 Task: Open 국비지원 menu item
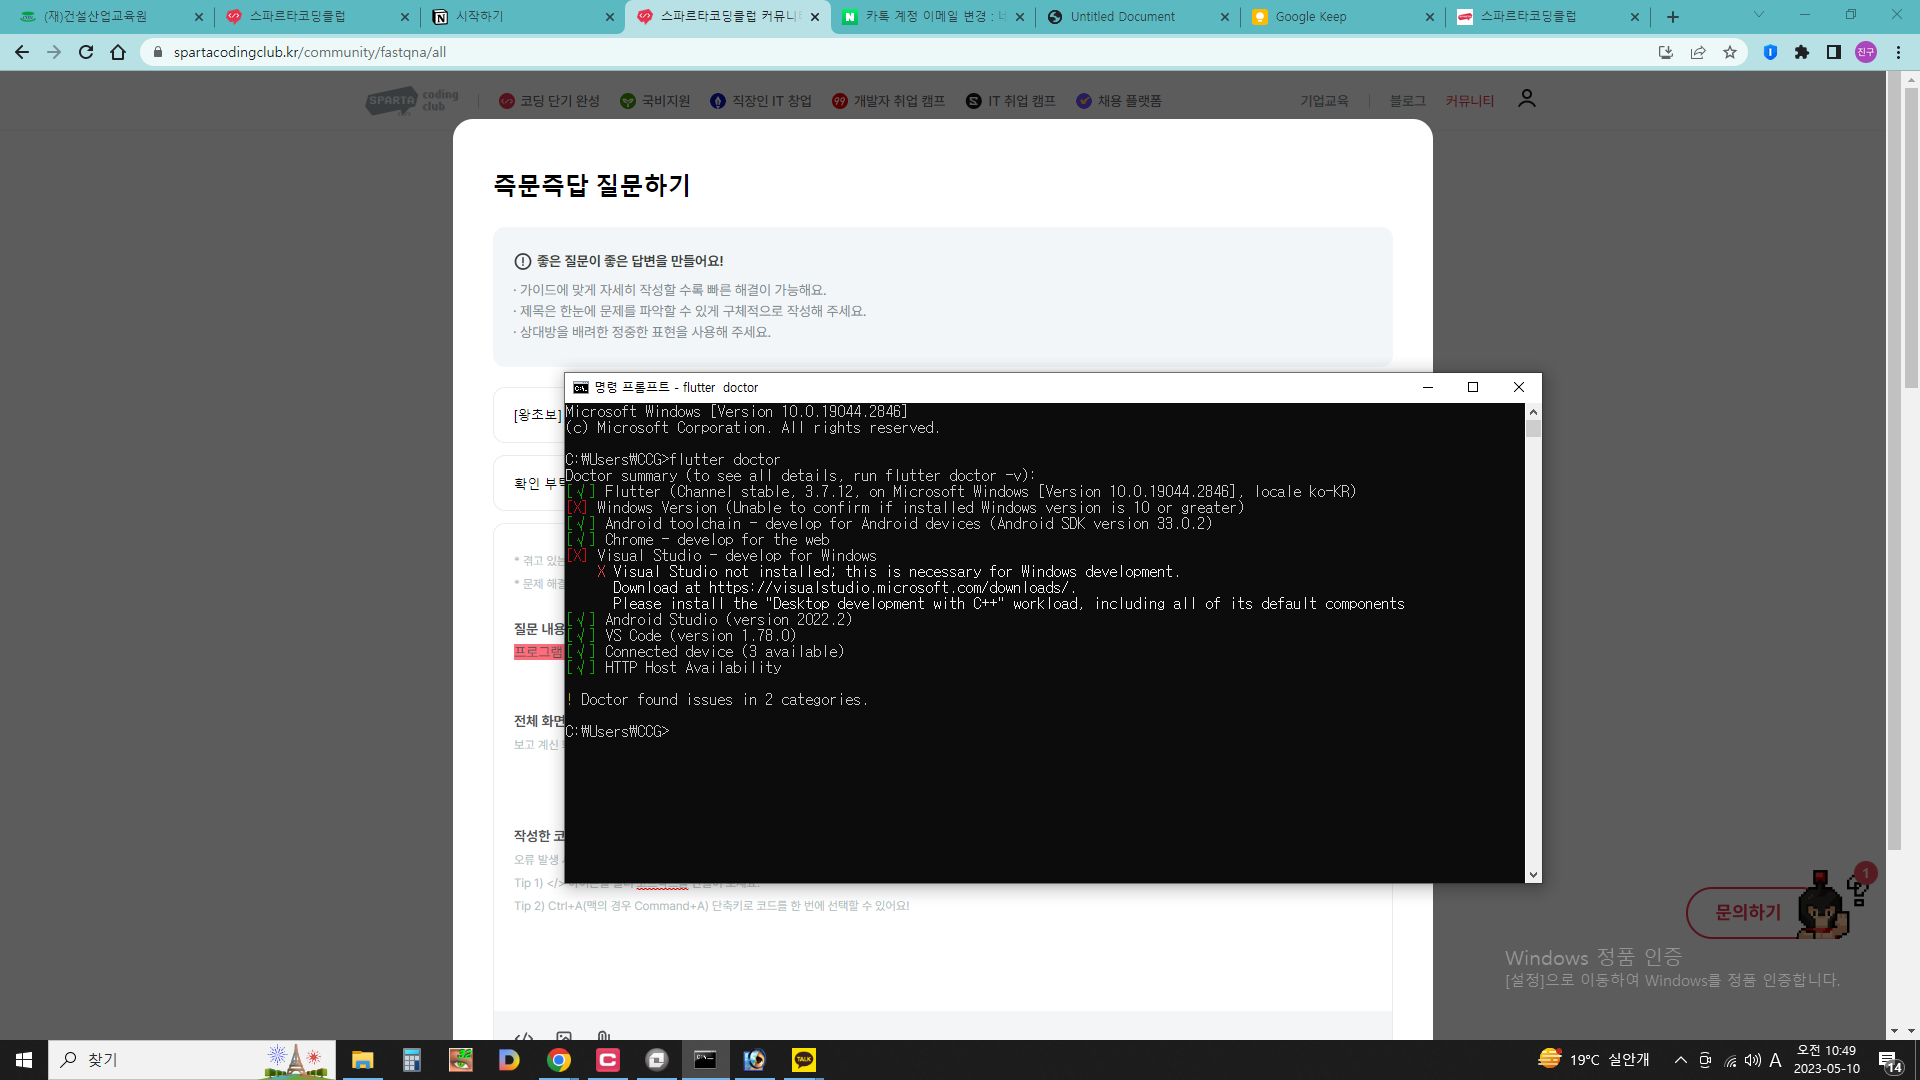[x=655, y=101]
